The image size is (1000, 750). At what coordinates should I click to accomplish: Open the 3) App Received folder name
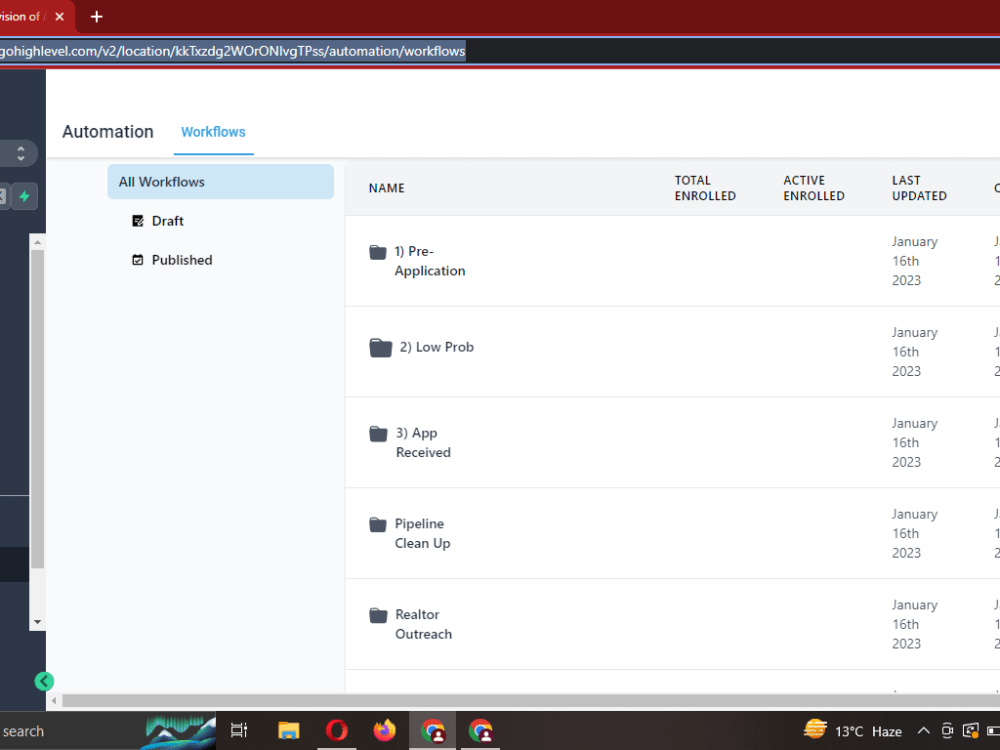(x=423, y=443)
